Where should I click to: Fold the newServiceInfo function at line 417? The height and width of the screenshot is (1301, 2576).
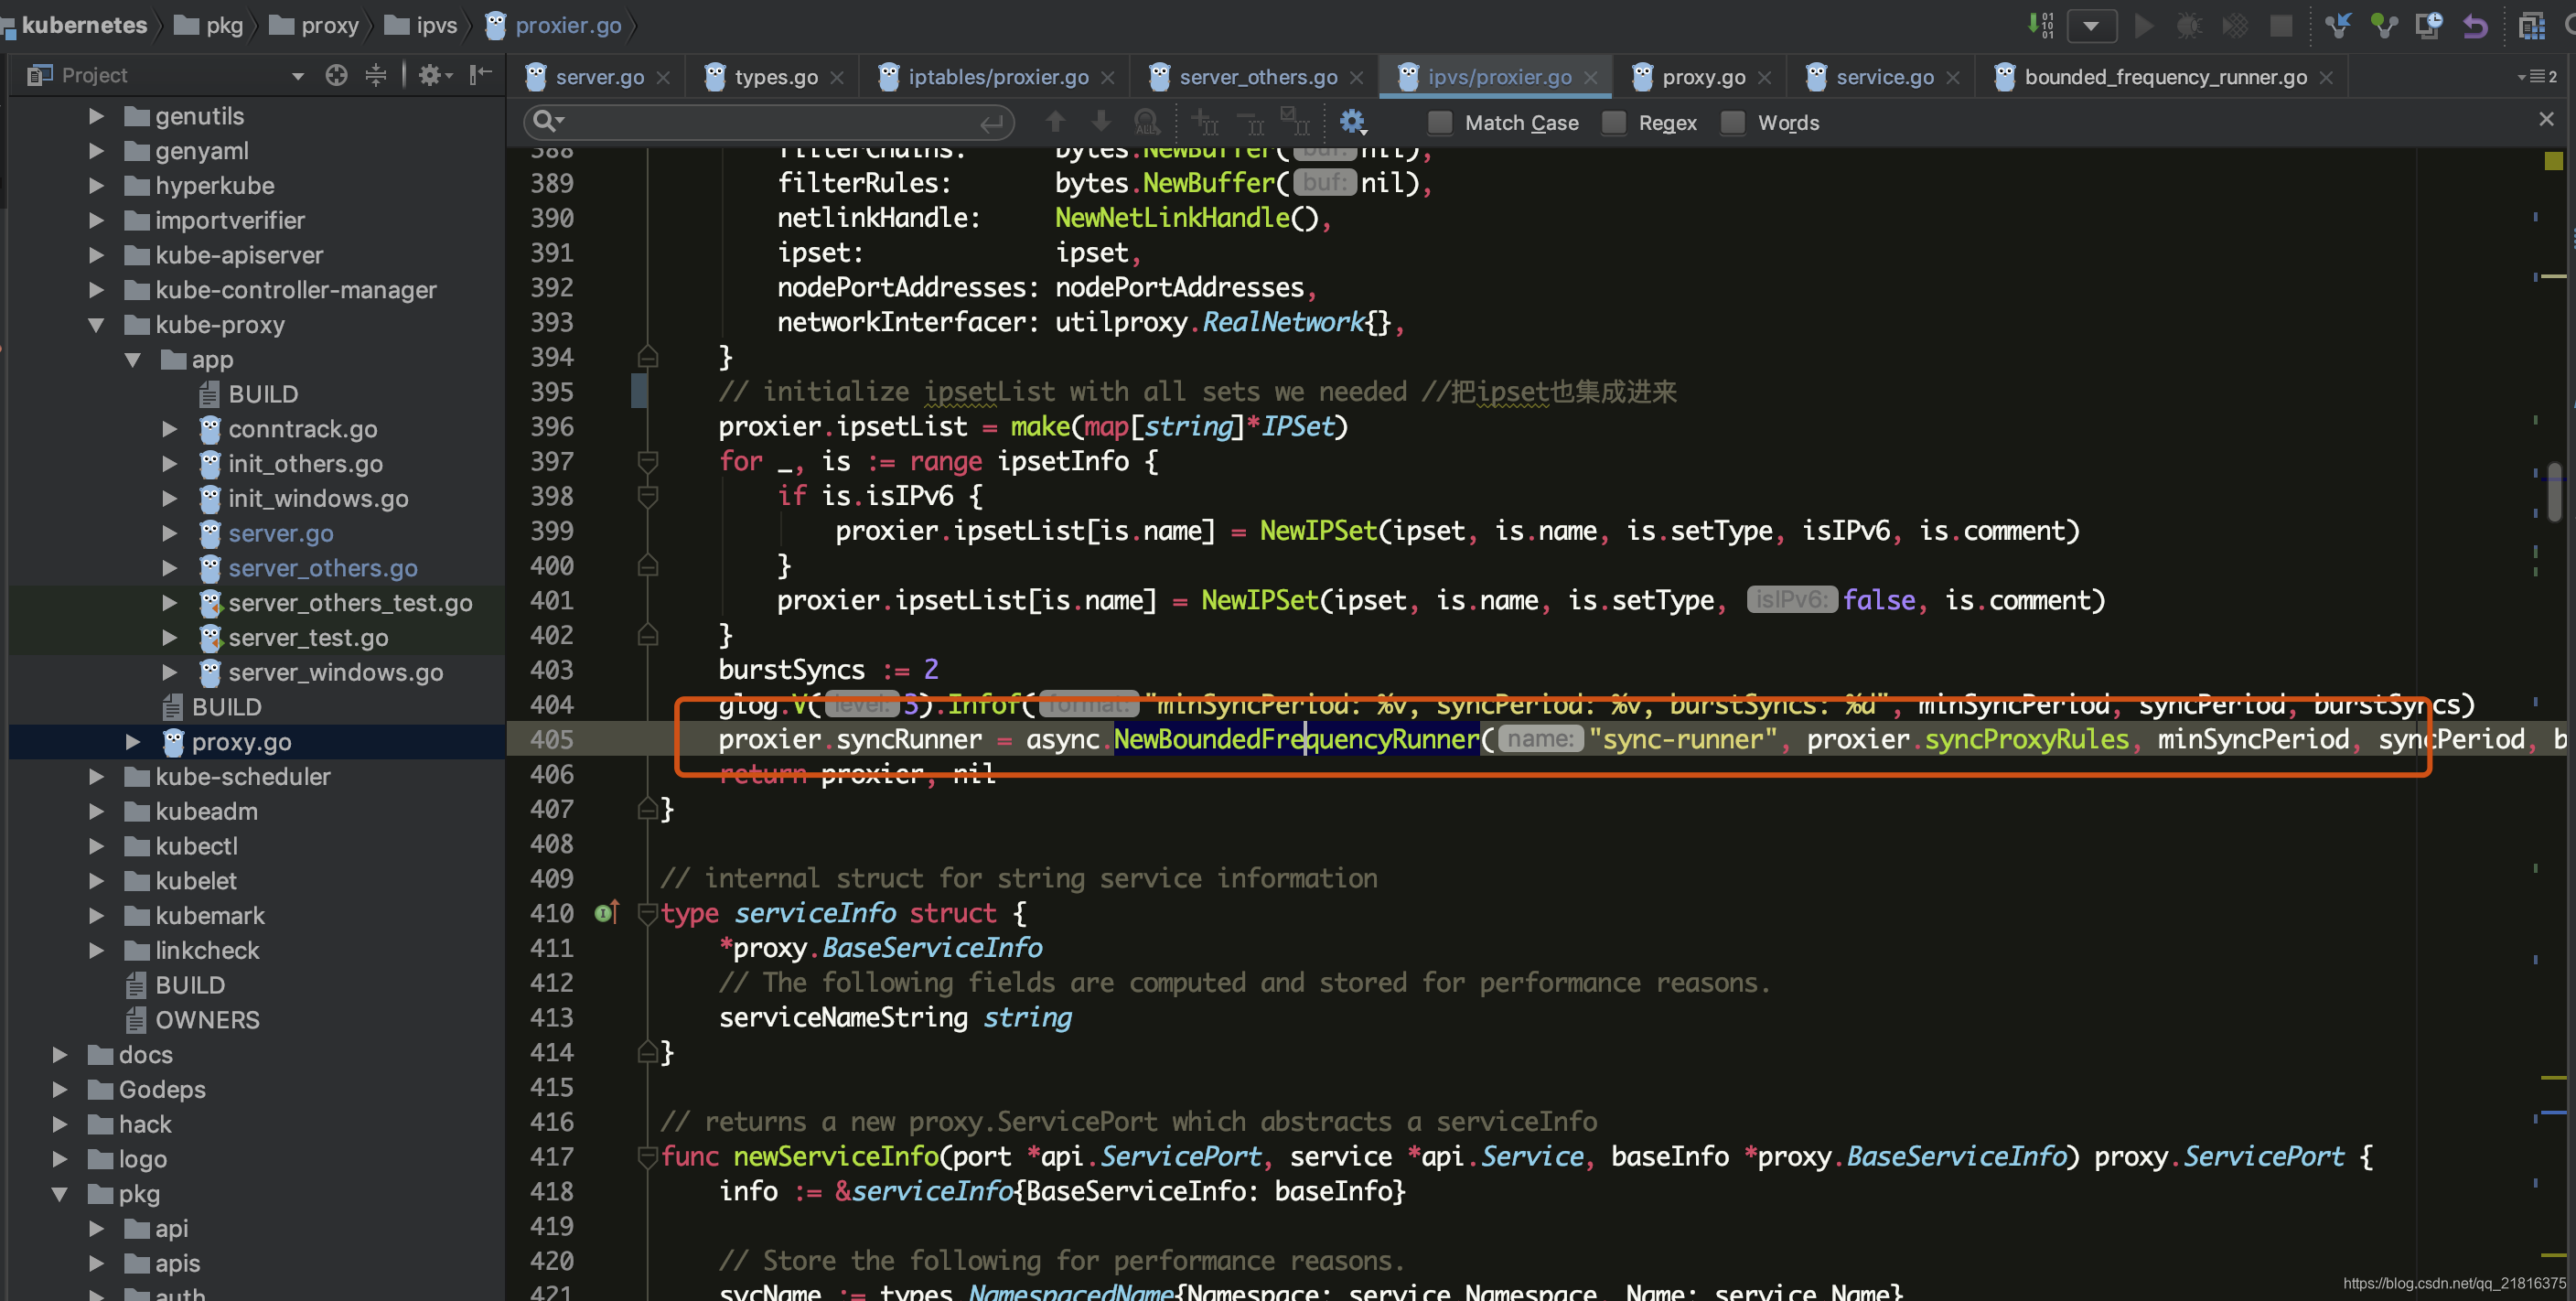(x=648, y=1157)
